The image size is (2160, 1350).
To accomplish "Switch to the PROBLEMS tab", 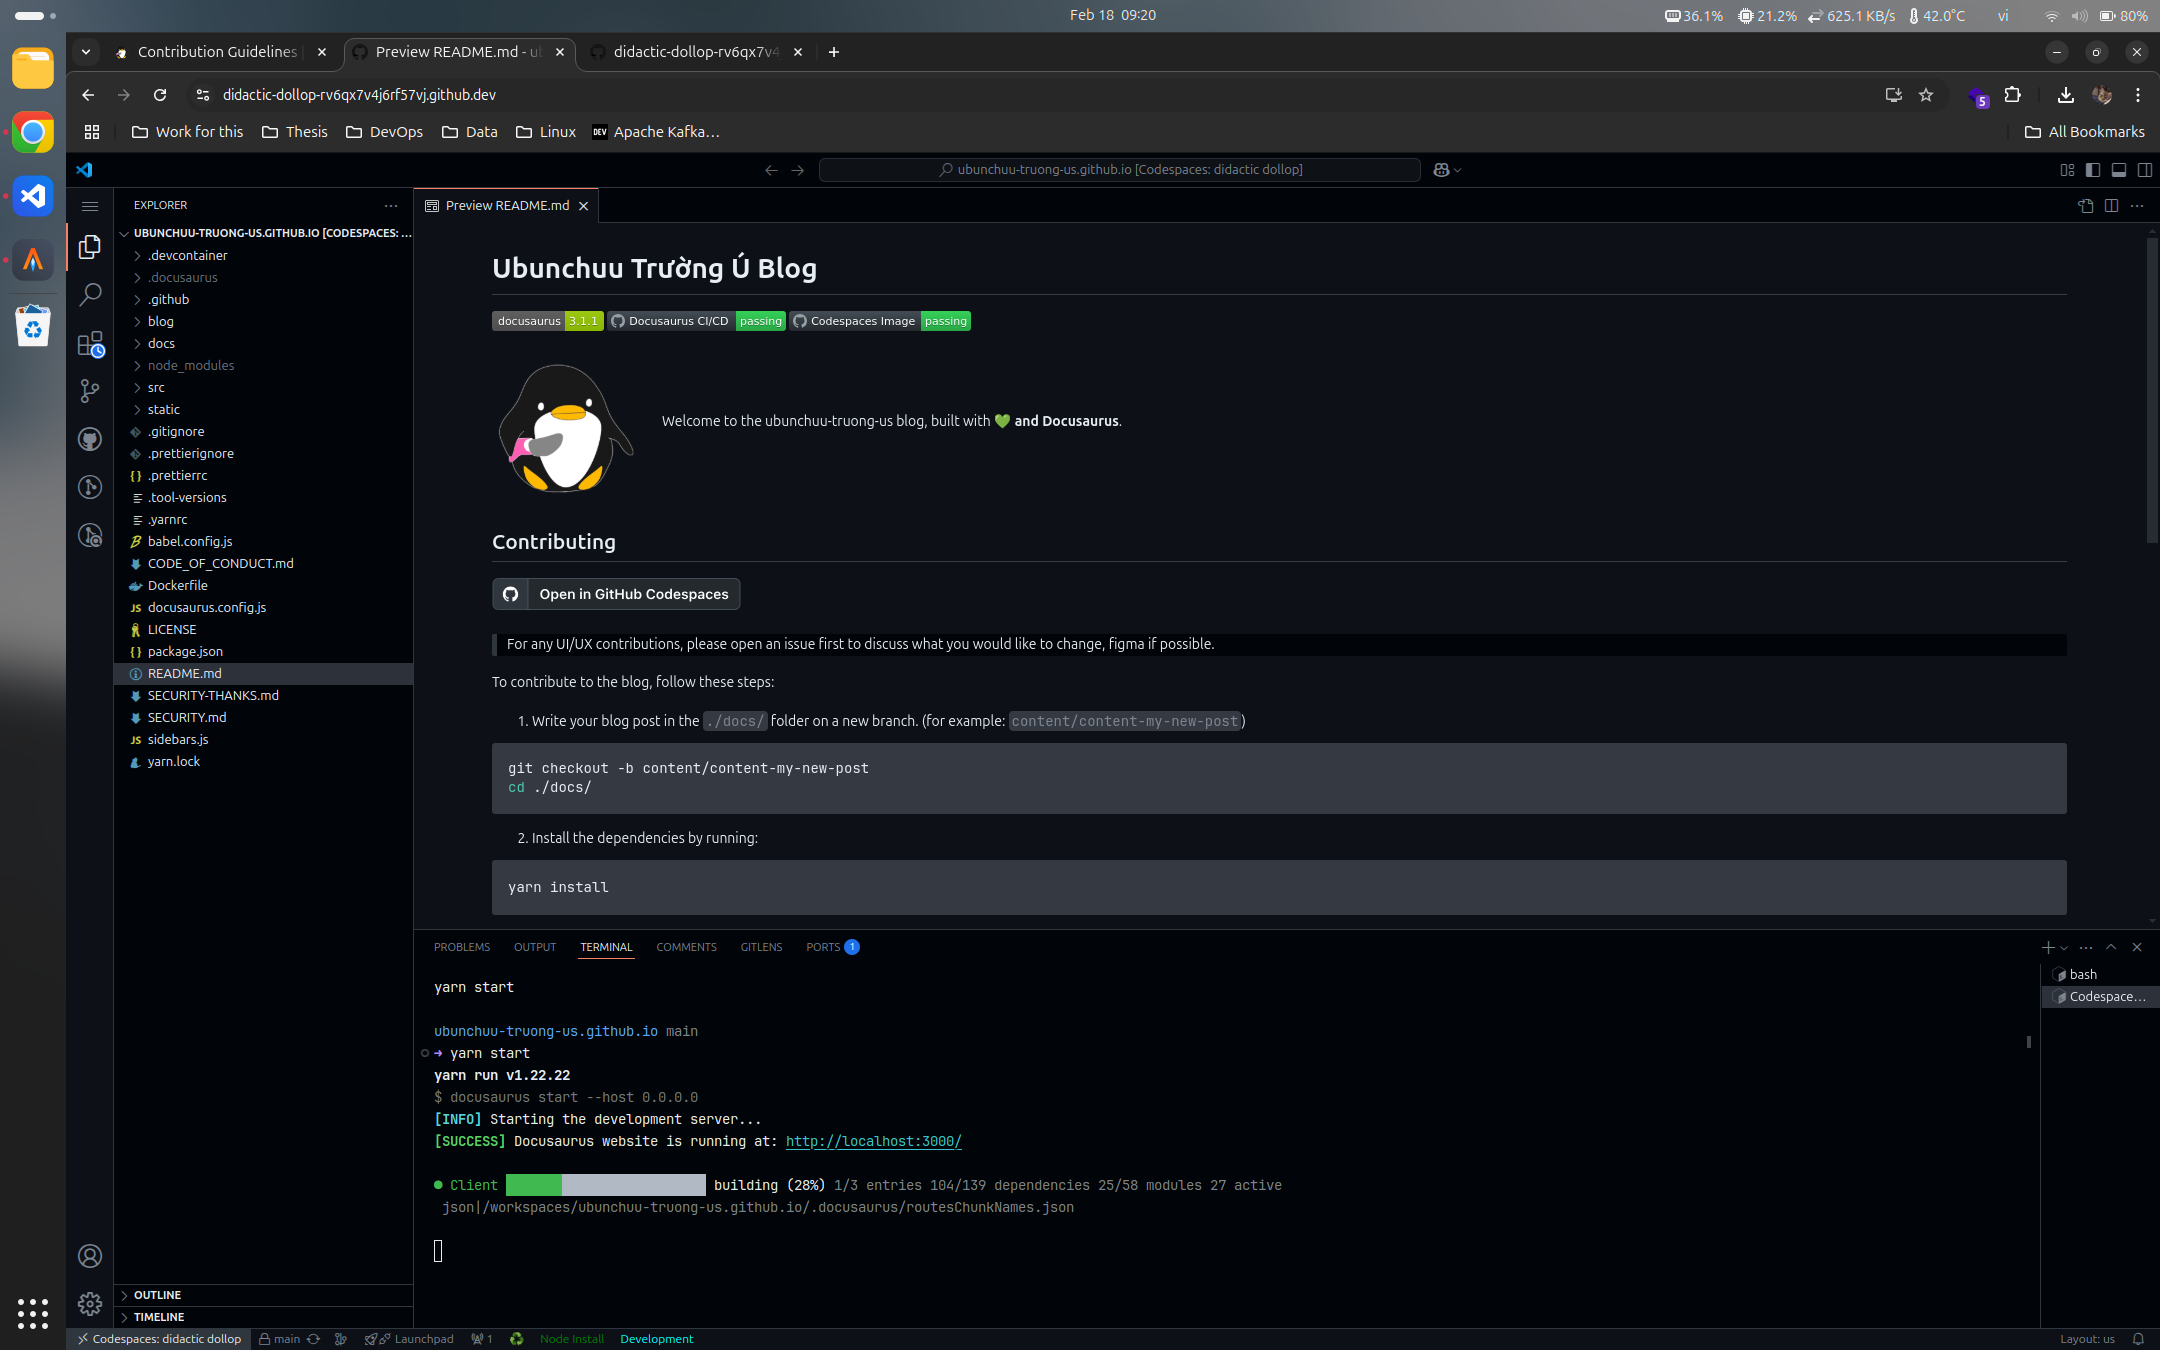I will (x=462, y=947).
